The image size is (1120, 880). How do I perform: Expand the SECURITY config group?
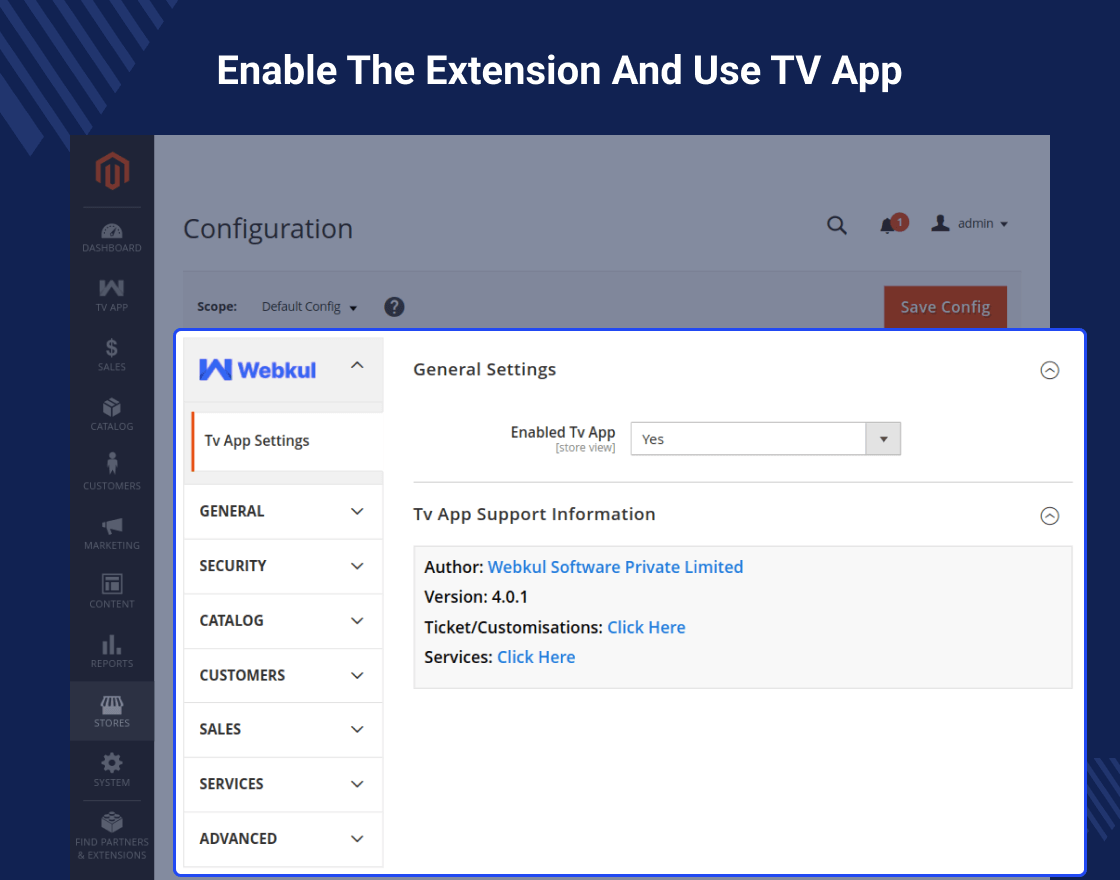(x=283, y=566)
